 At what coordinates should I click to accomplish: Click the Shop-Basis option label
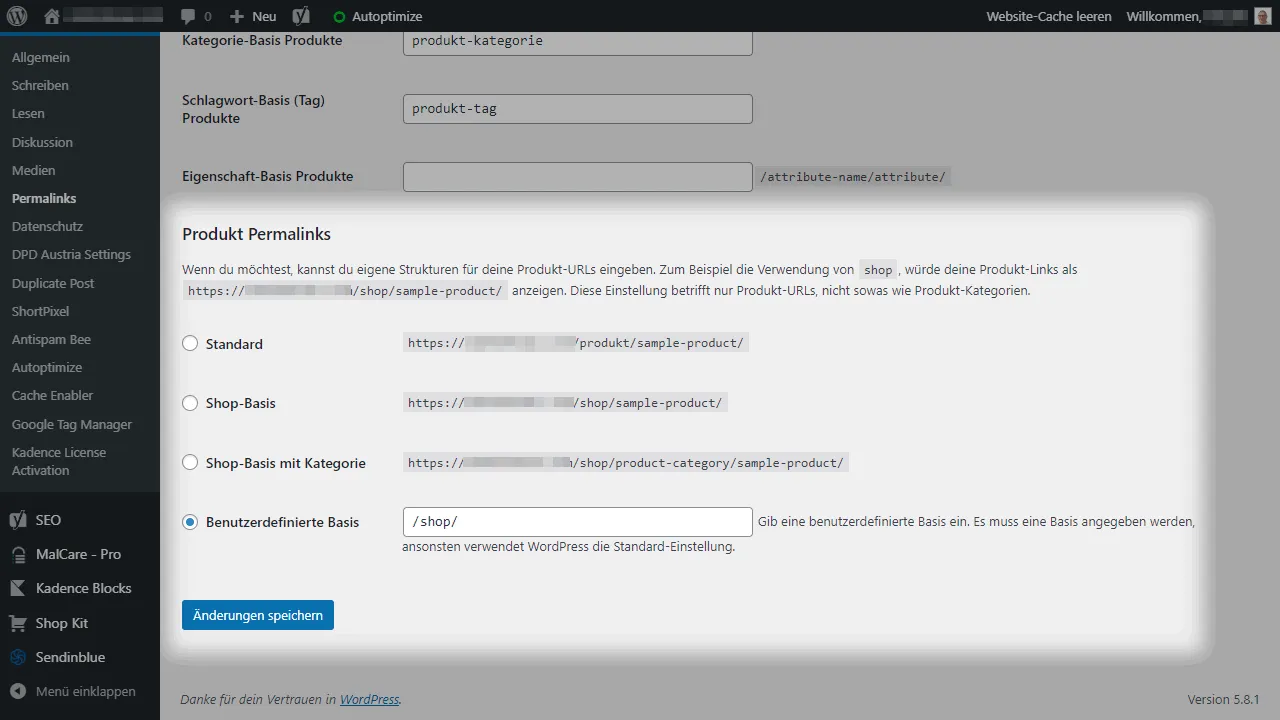coord(241,403)
